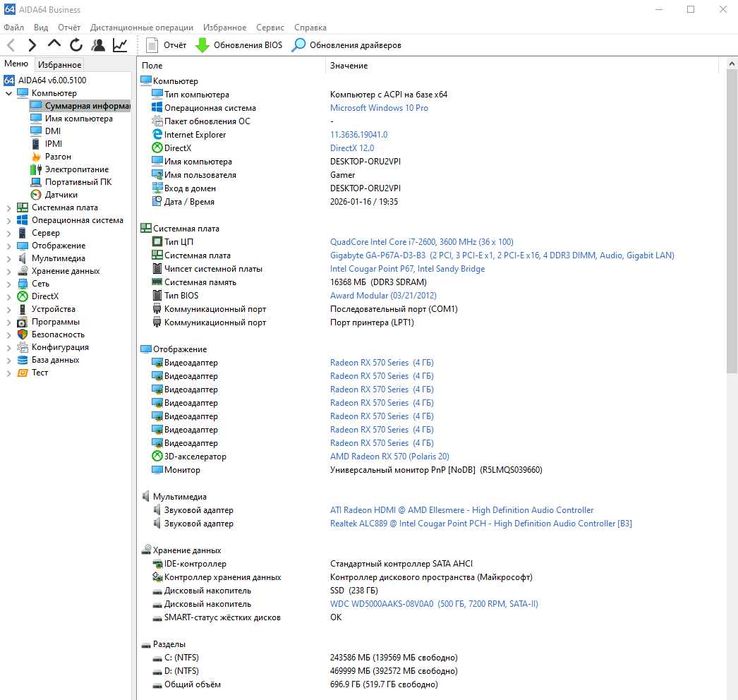Expand Операционная система tree node
Image resolution: width=738 pixels, height=700 pixels.
(x=8, y=220)
